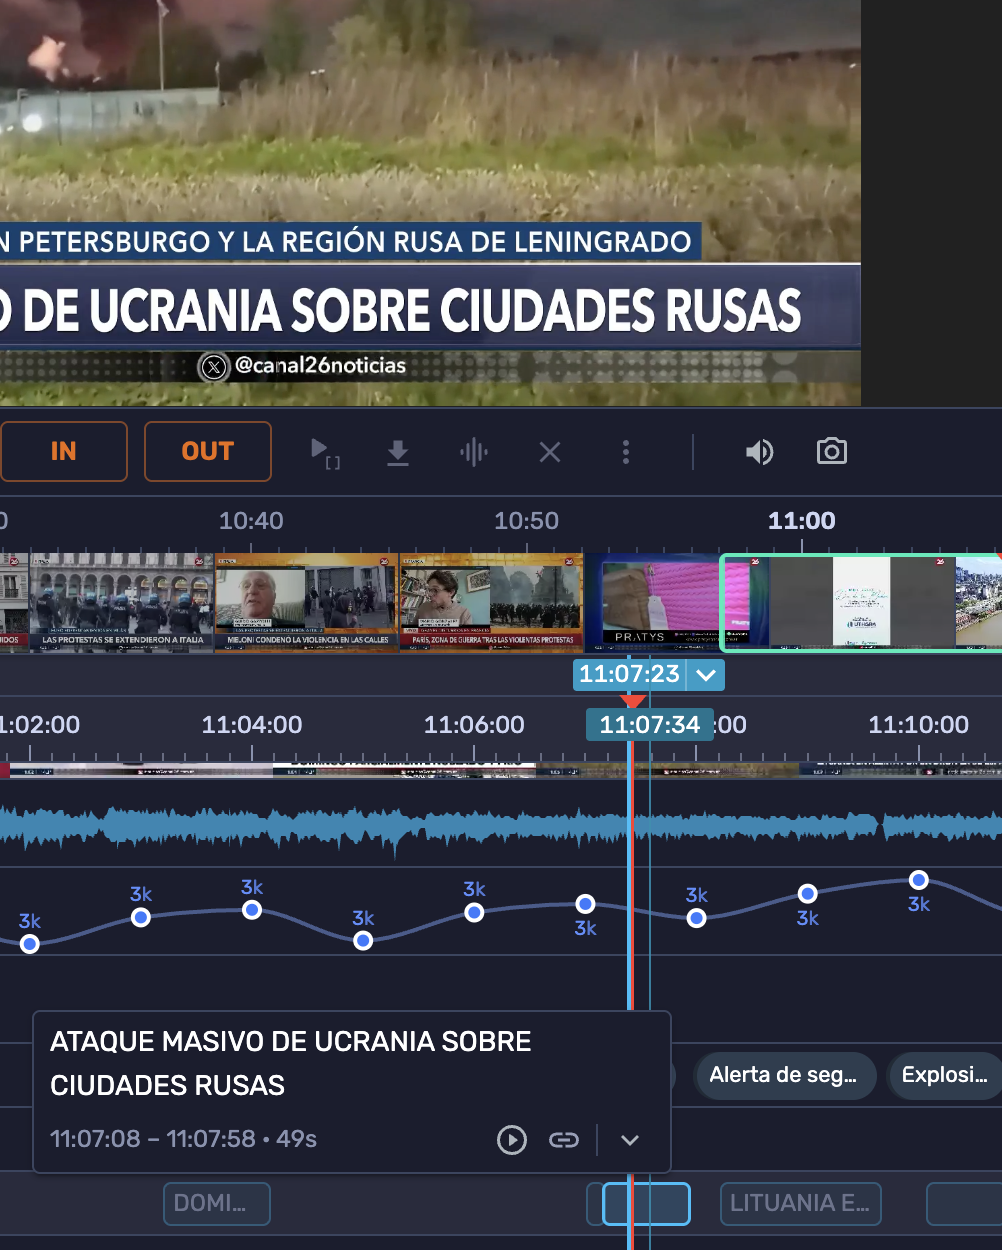Expand the 11:07:23 timestamp dropdown chevron

click(706, 675)
